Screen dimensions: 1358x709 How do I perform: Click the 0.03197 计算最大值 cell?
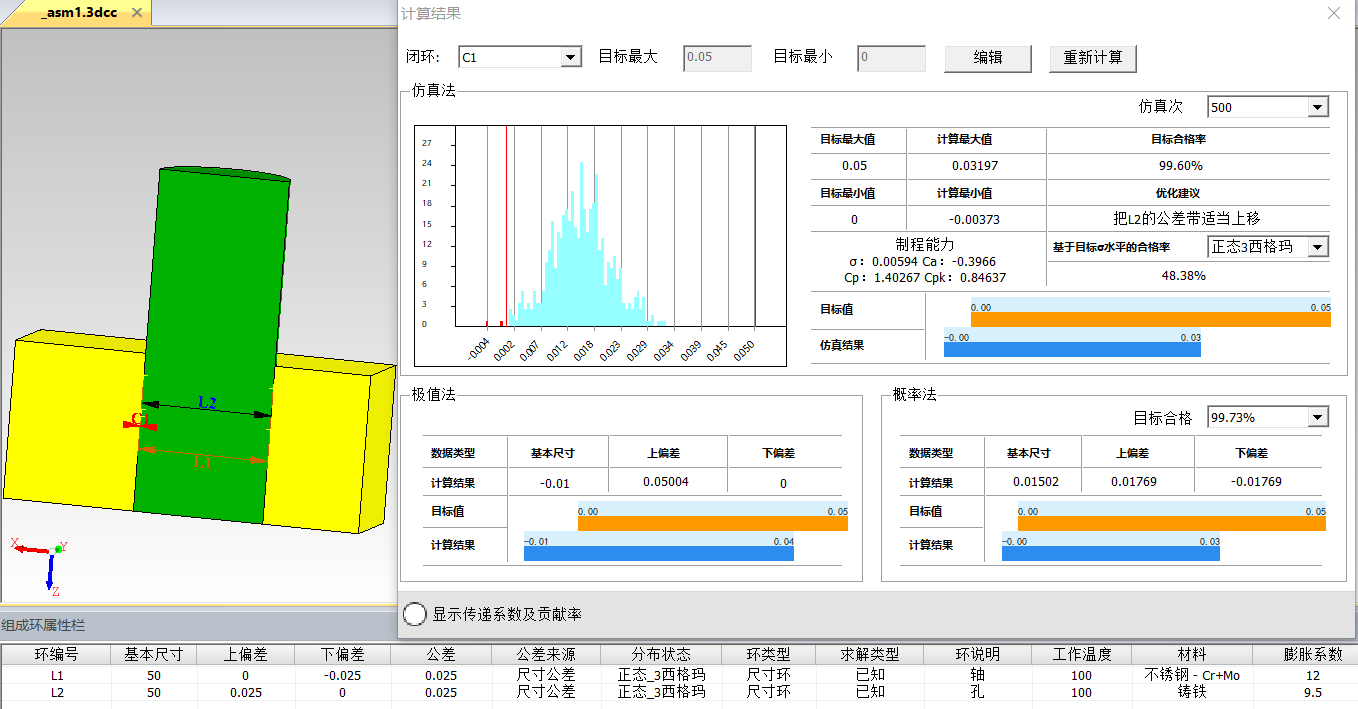(974, 166)
